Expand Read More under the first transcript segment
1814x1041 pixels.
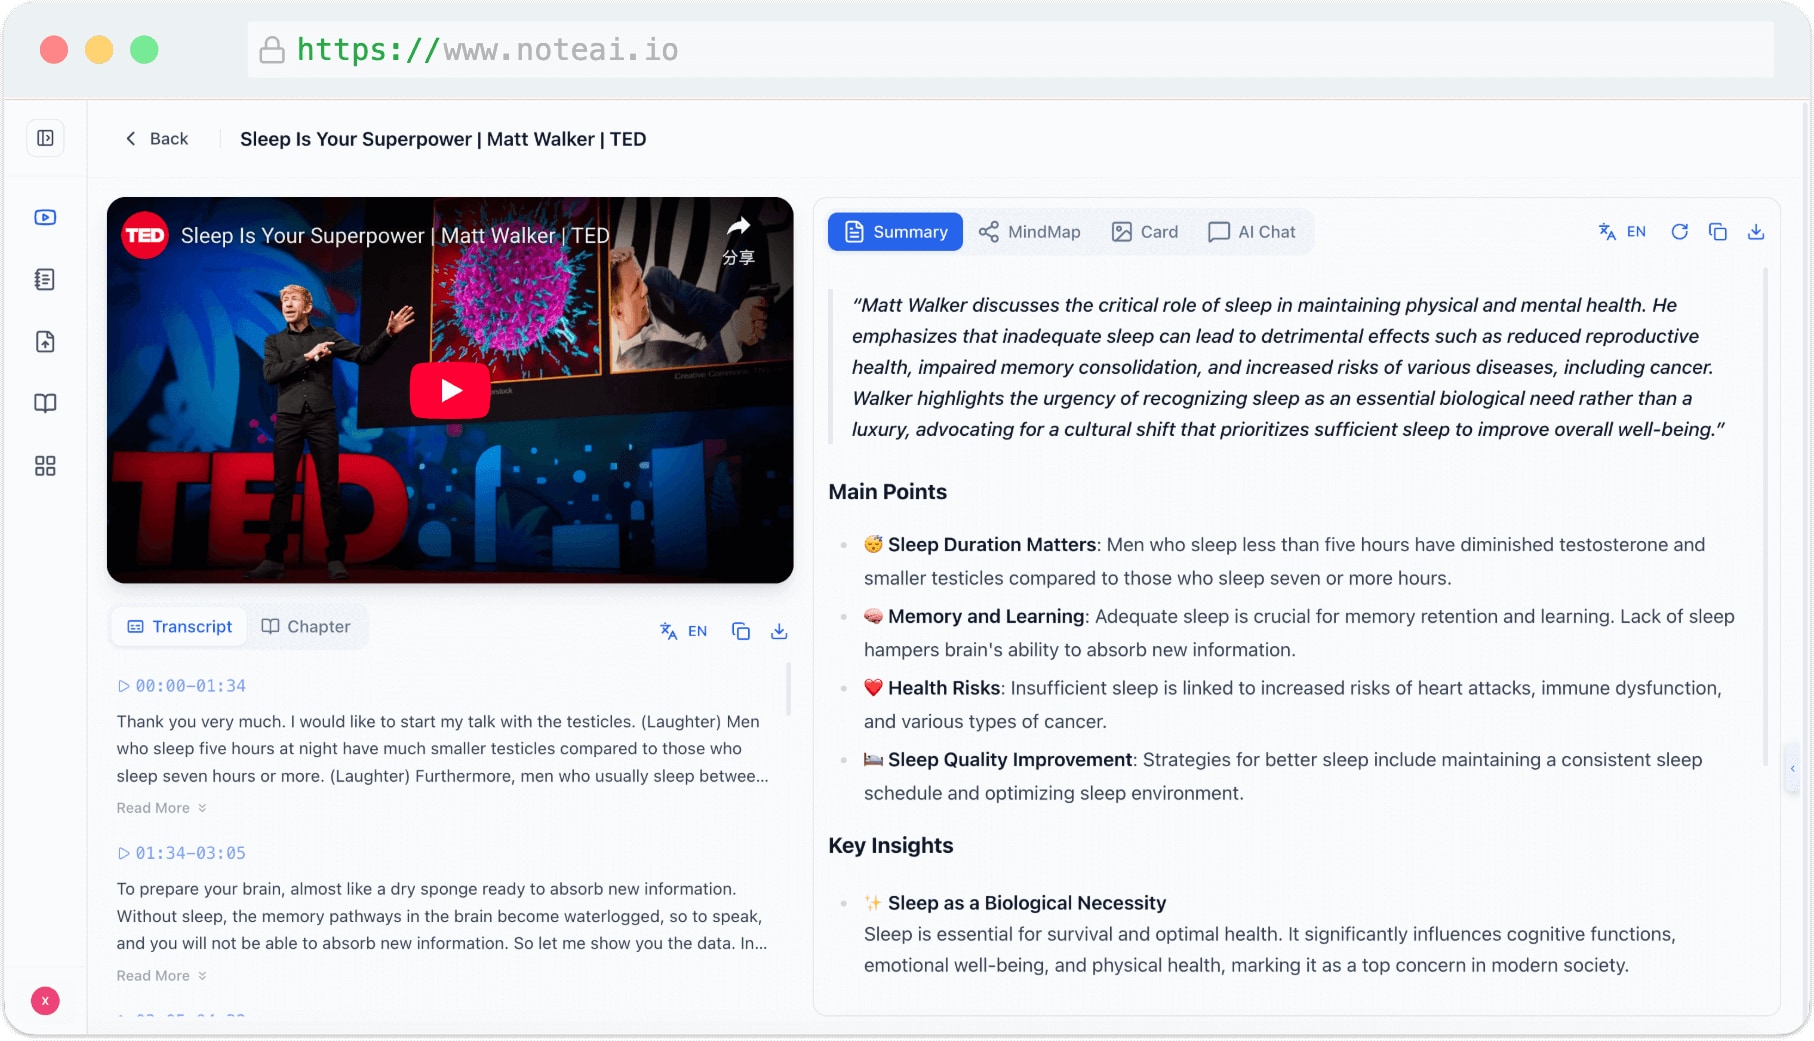(160, 807)
